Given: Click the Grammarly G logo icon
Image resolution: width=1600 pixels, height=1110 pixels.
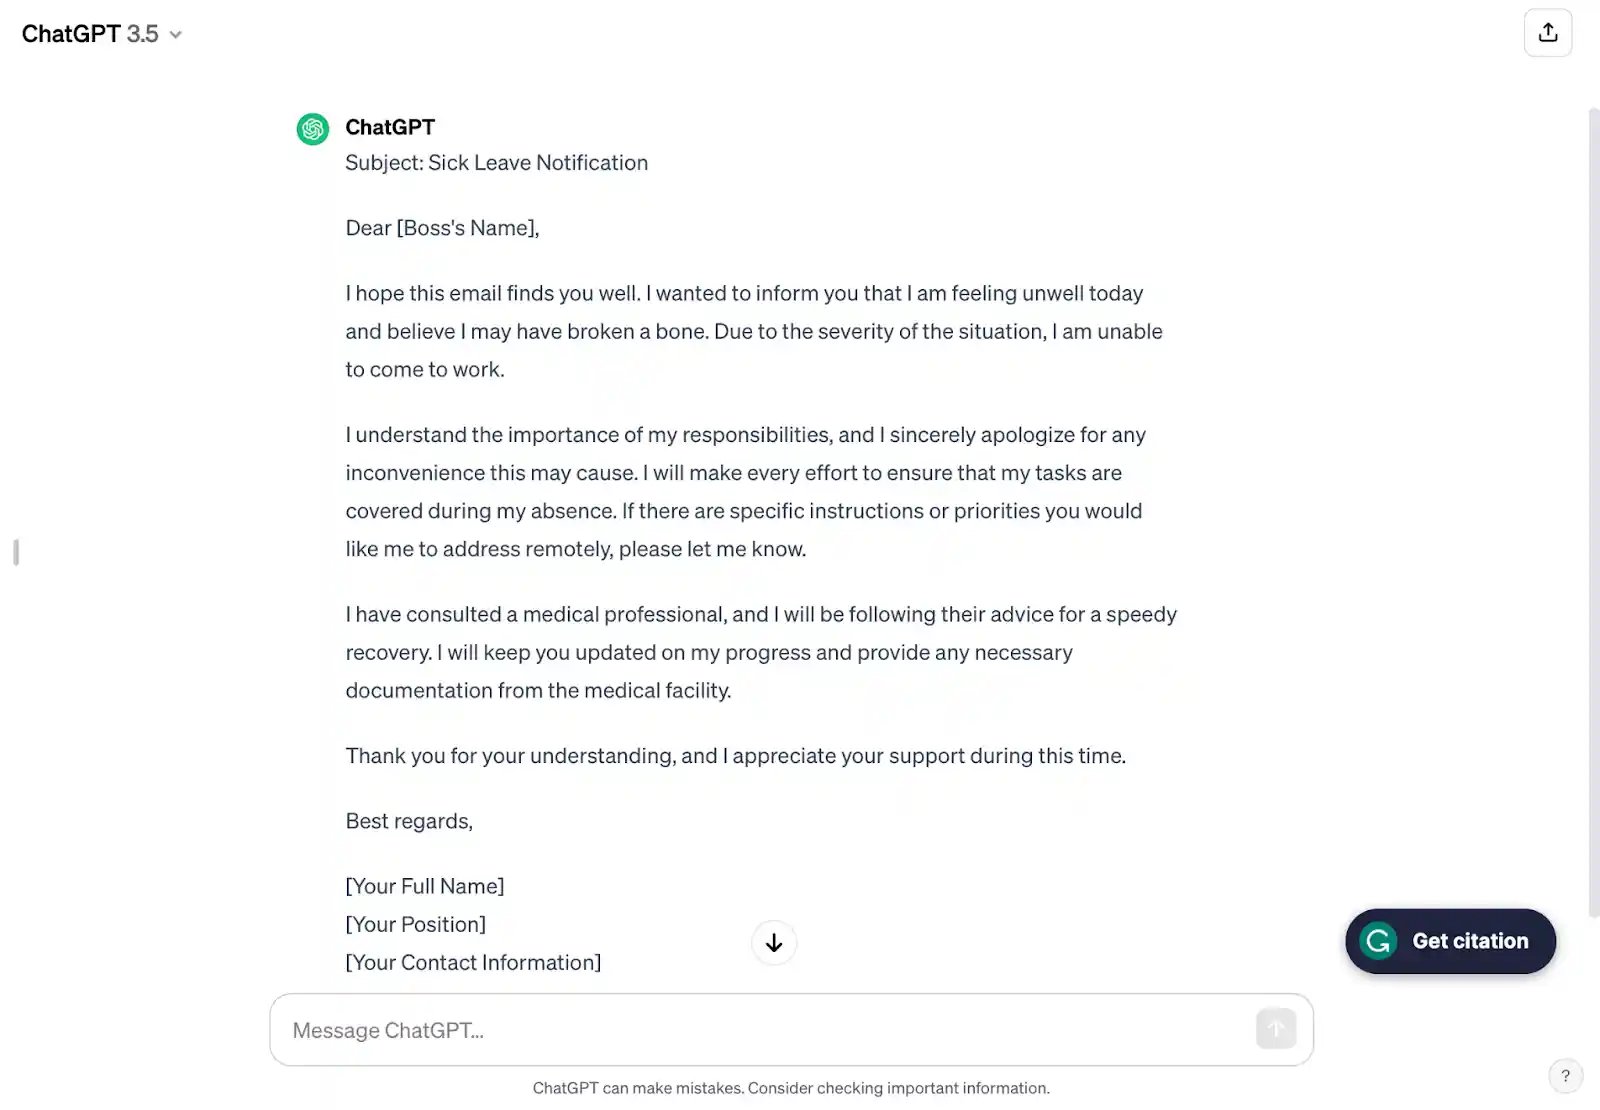Looking at the screenshot, I should (x=1378, y=941).
